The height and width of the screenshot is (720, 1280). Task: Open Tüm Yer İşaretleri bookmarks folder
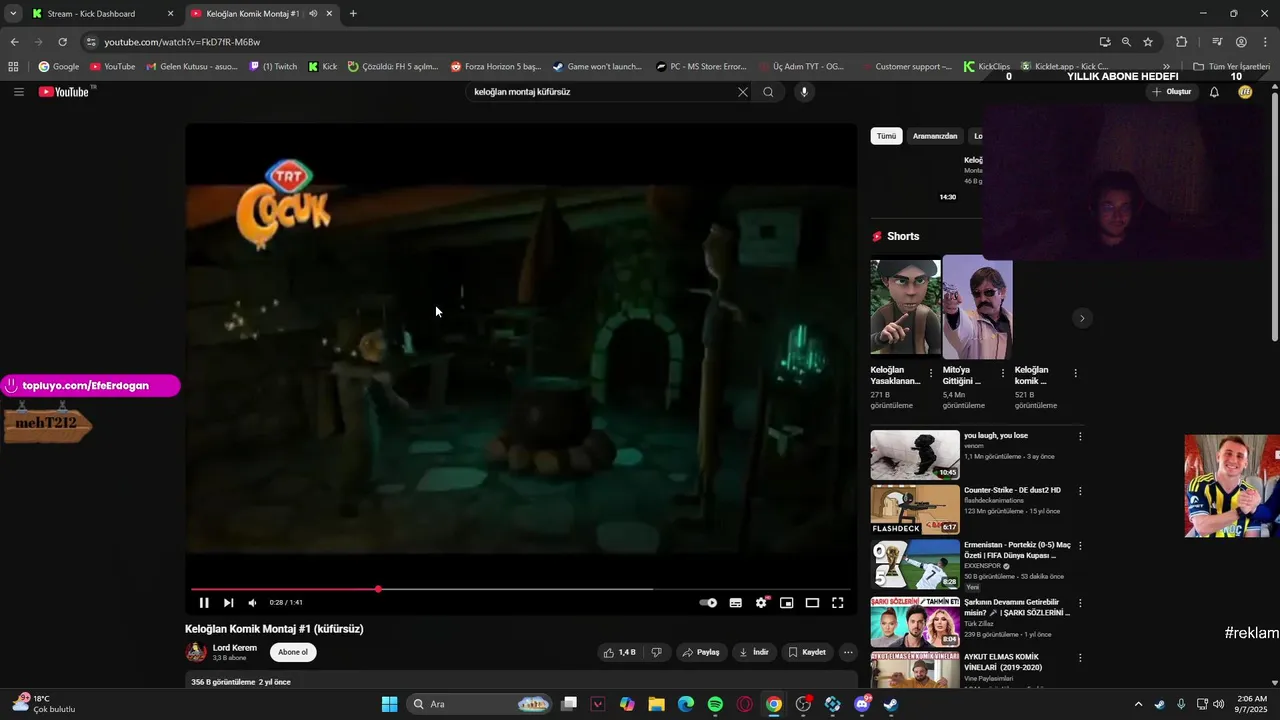click(x=1232, y=67)
